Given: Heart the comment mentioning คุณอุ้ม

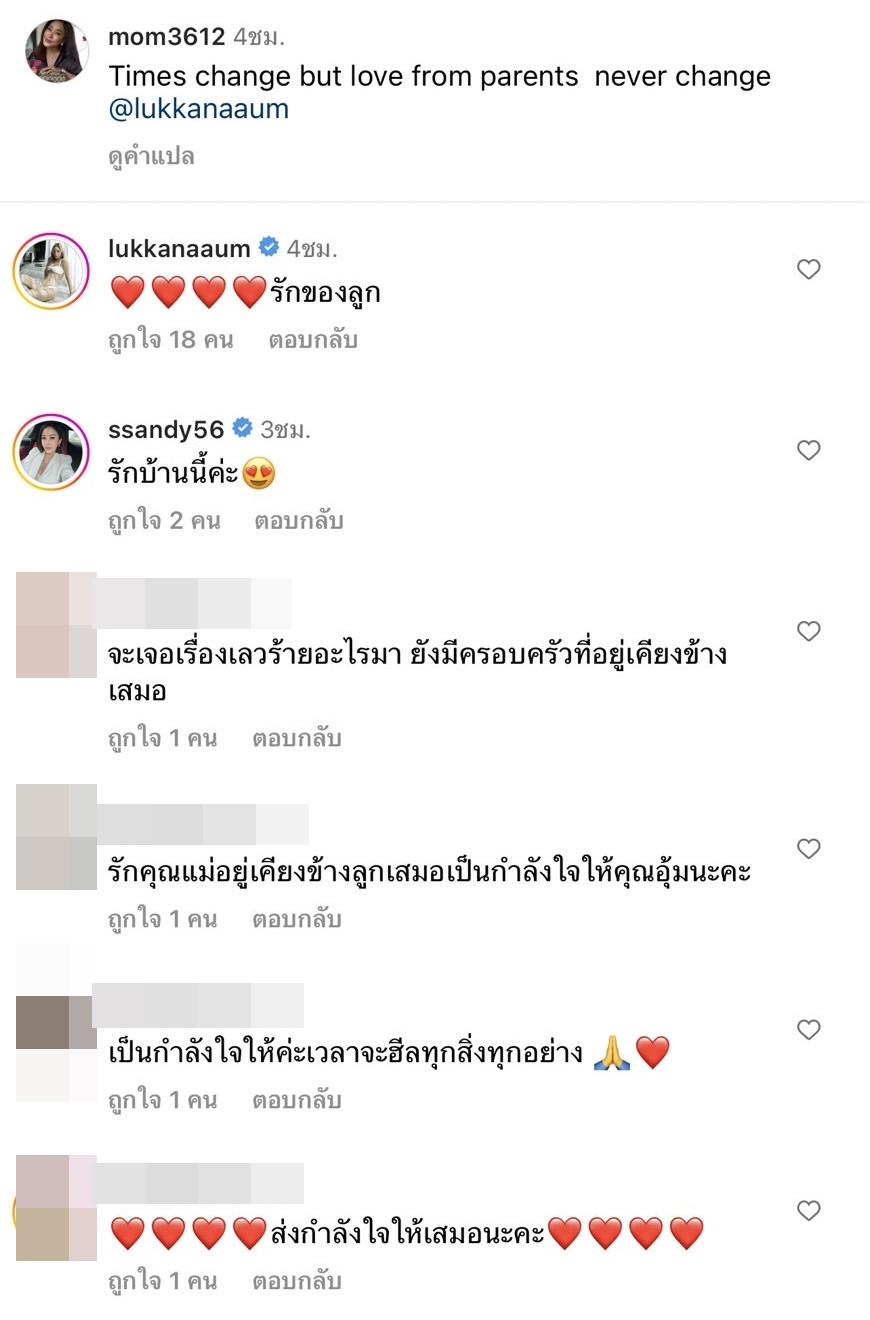Looking at the screenshot, I should (x=808, y=849).
